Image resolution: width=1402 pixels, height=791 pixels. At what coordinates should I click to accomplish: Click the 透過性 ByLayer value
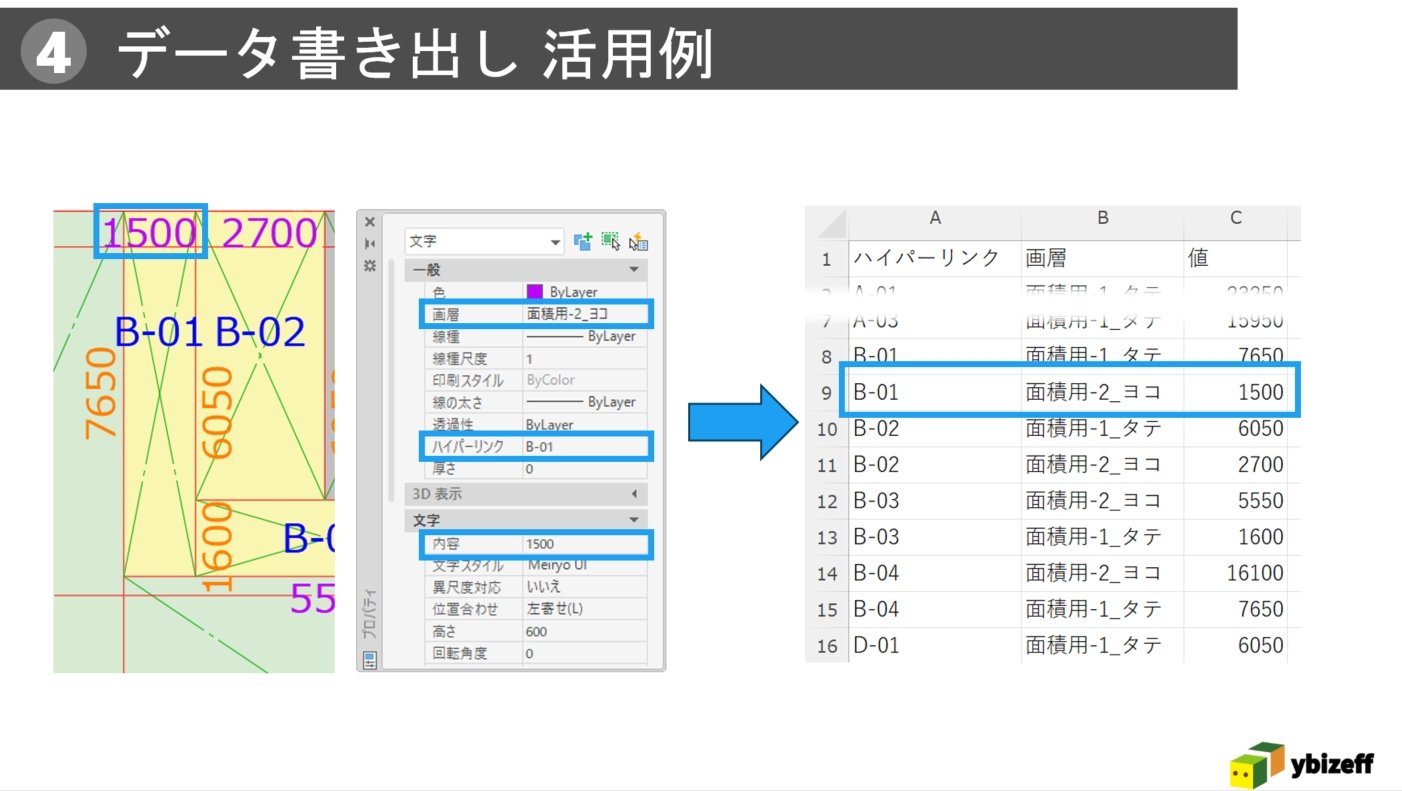click(x=585, y=424)
